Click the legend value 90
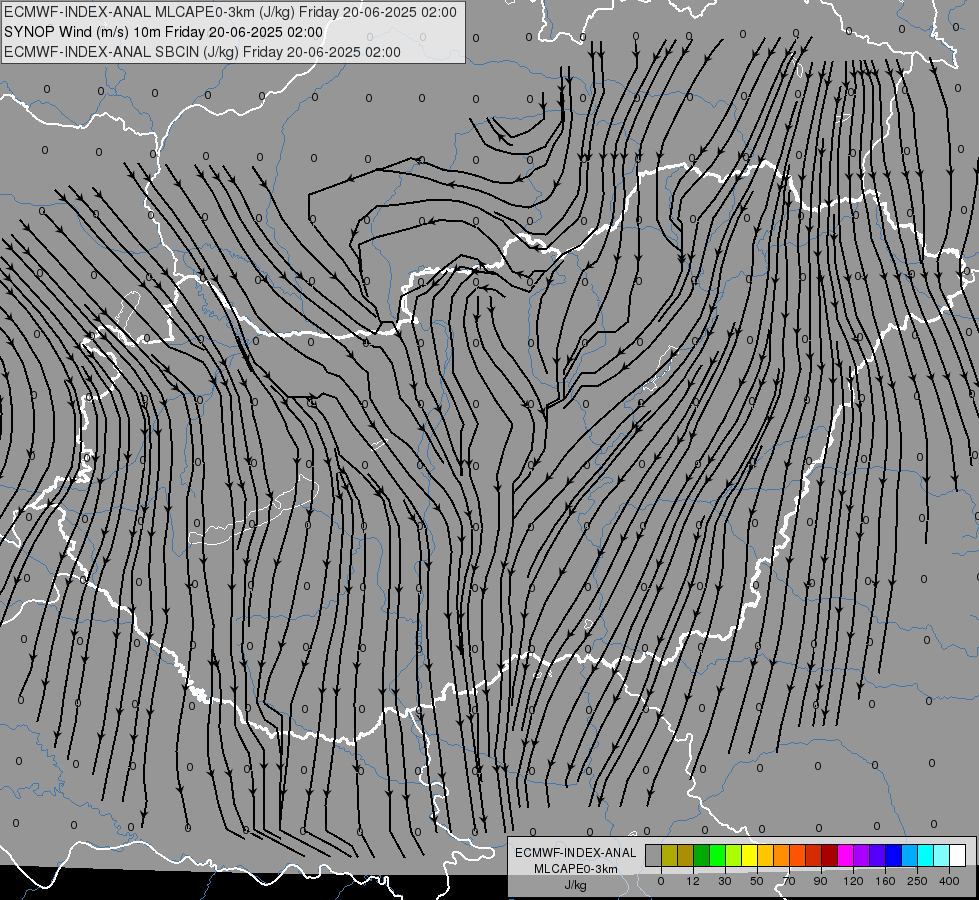 [x=820, y=881]
